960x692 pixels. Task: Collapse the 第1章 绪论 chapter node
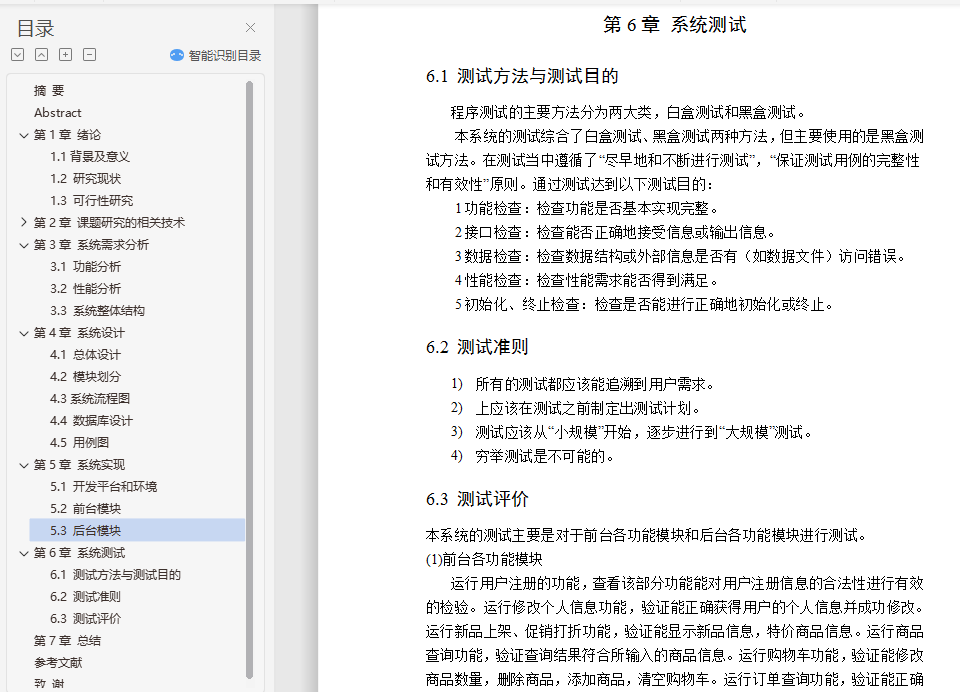24,135
